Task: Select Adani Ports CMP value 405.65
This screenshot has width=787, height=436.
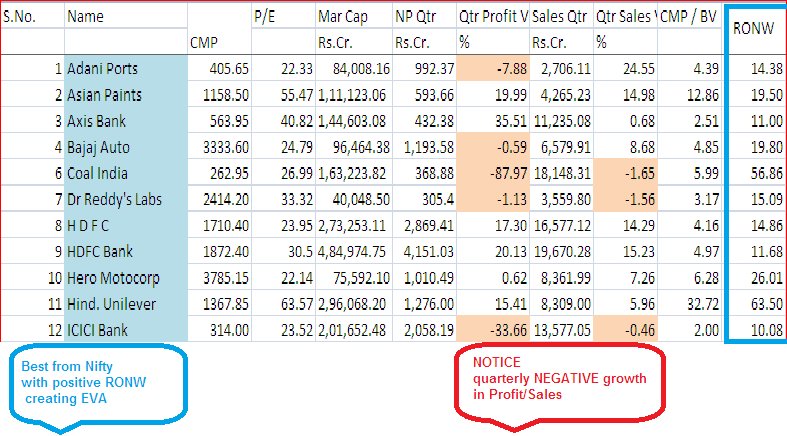Action: [x=219, y=68]
